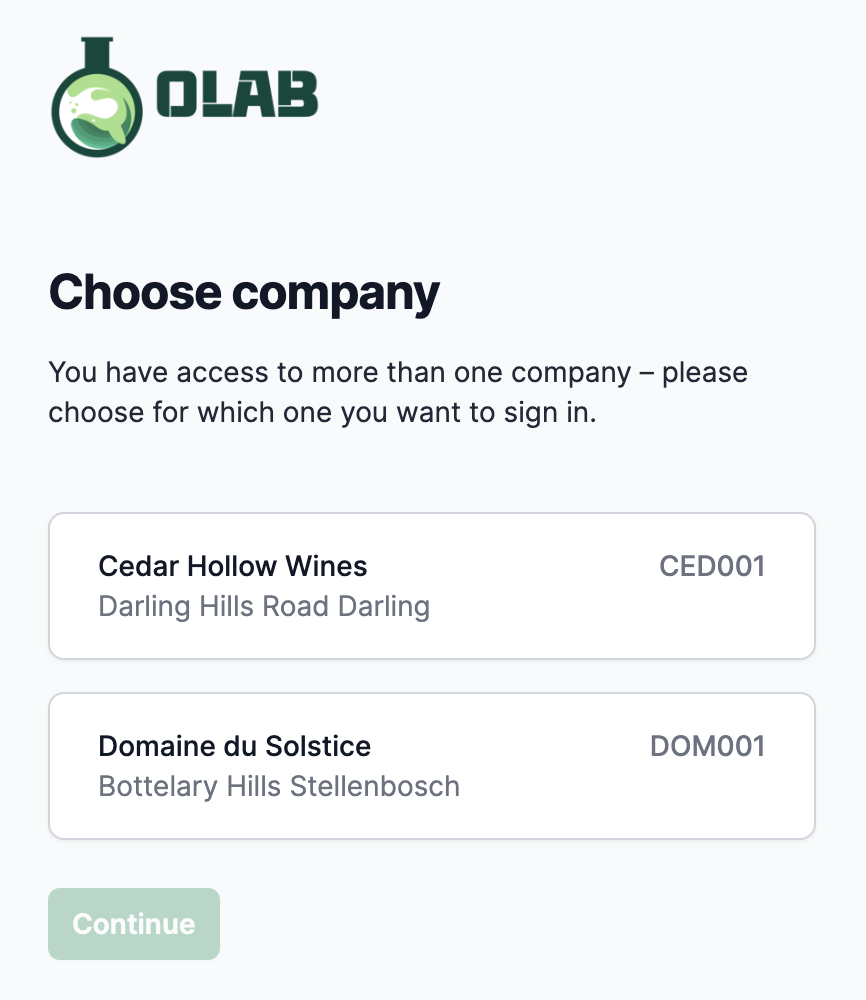Click the letter O in OLAB logo
Screen dimensions: 866x1000
177,96
